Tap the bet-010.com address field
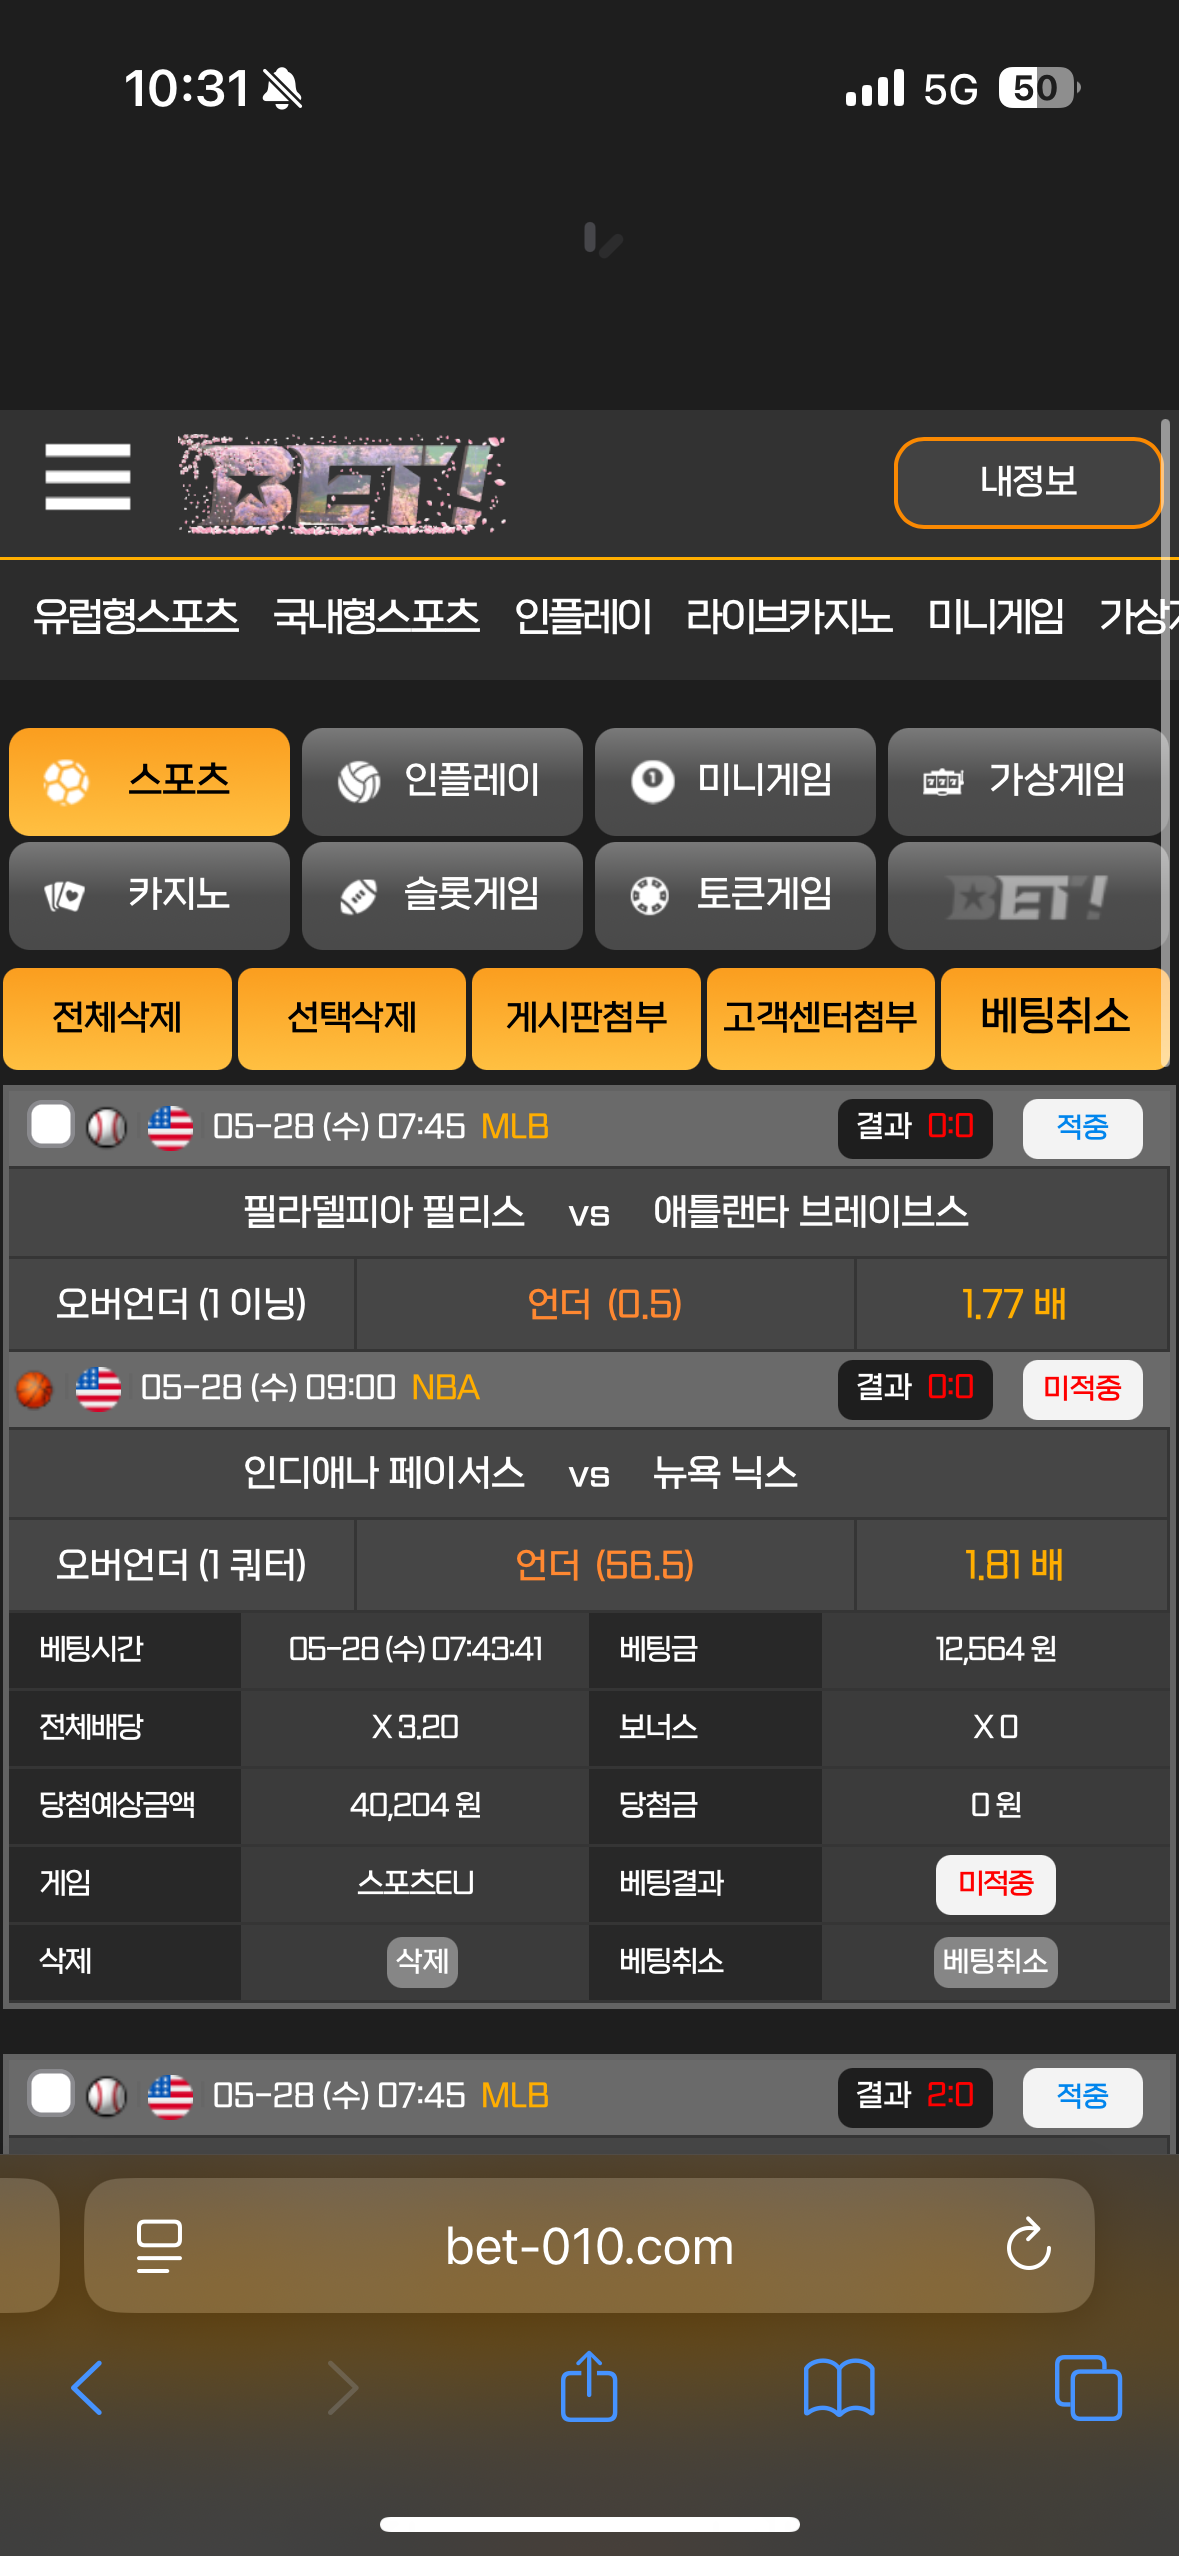 [589, 2246]
